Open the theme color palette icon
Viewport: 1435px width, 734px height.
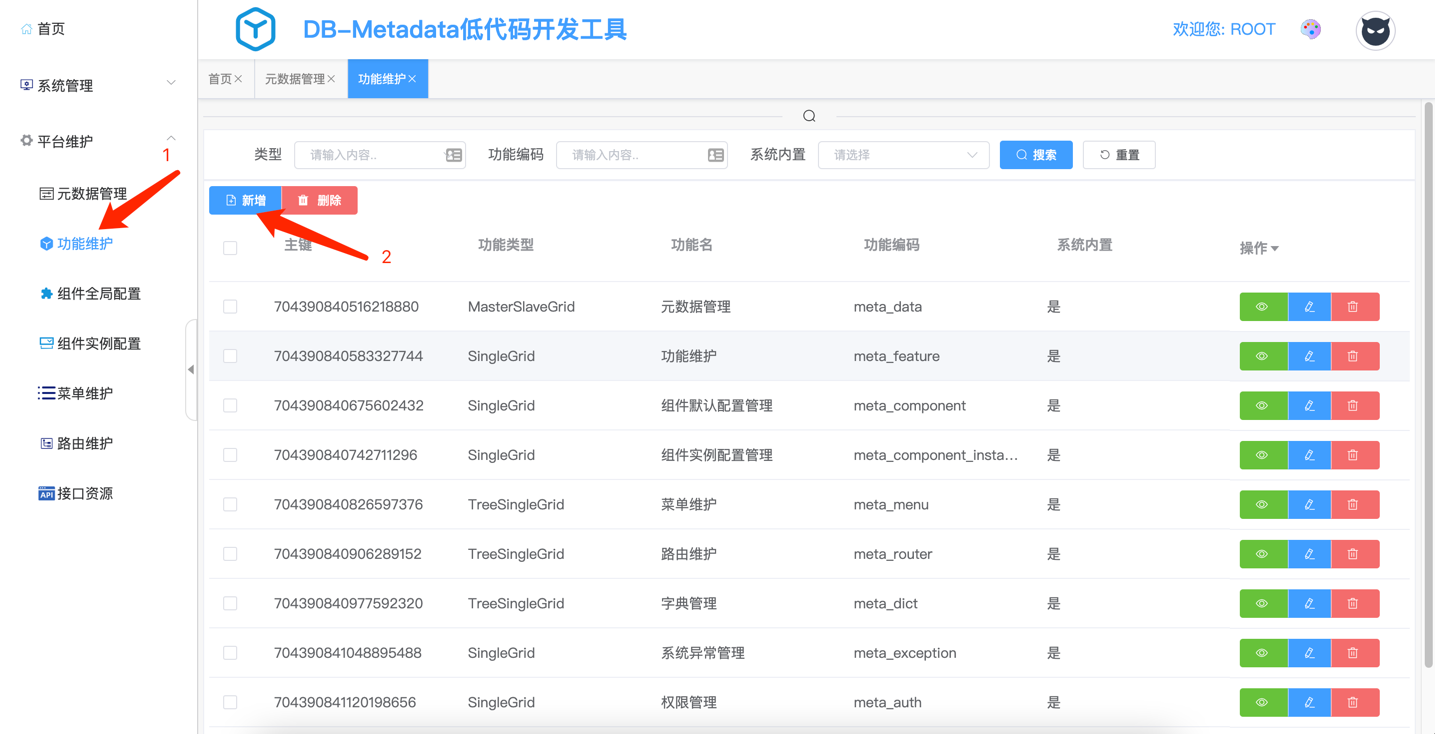[1310, 29]
